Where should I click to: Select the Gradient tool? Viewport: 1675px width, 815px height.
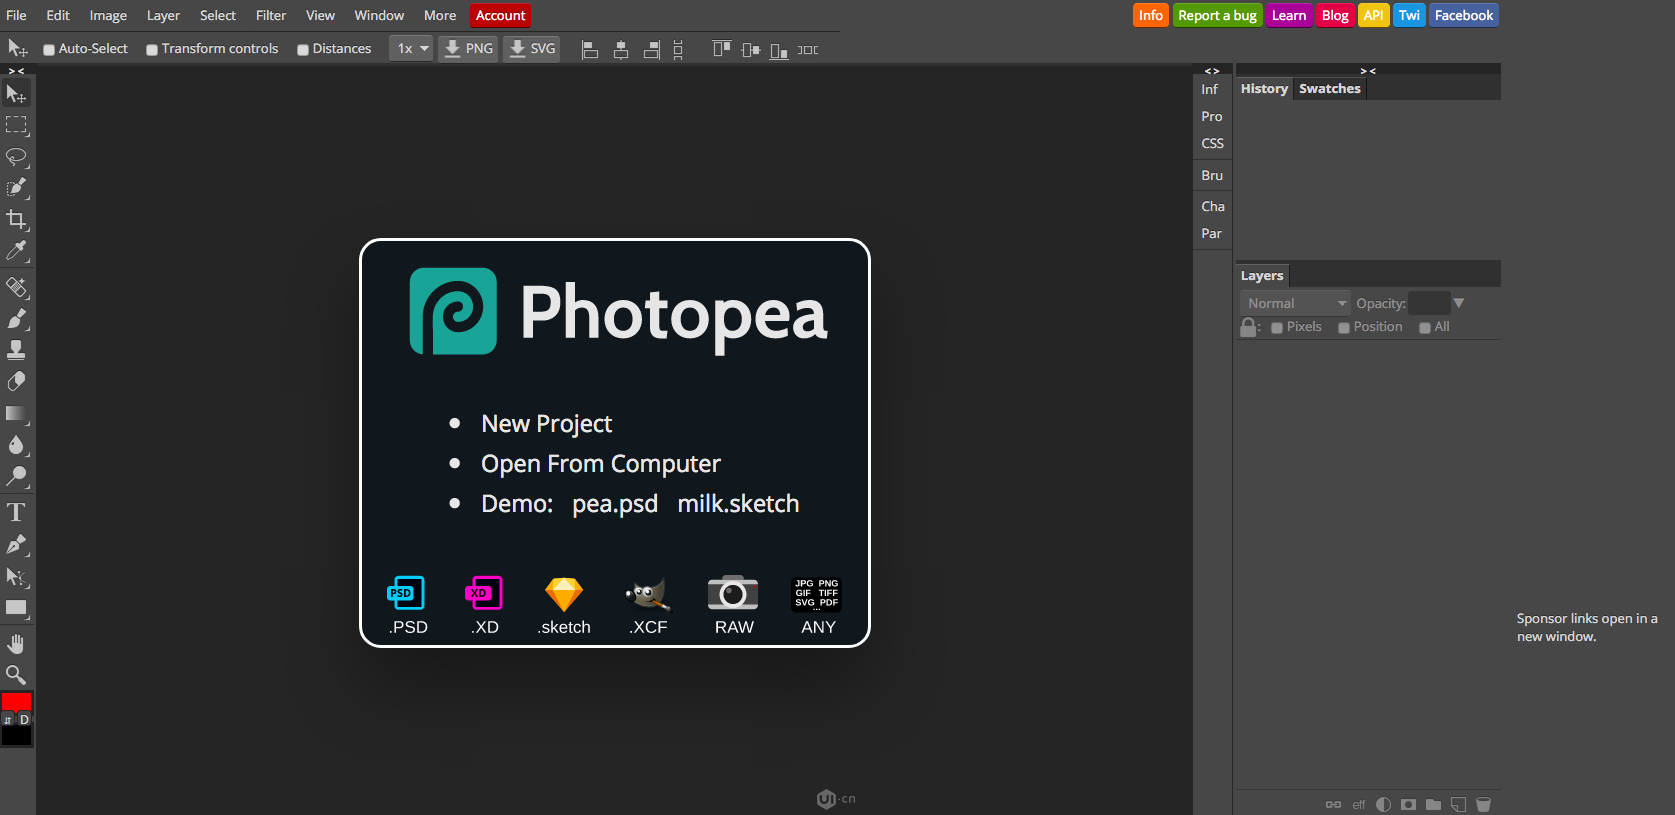(x=16, y=413)
